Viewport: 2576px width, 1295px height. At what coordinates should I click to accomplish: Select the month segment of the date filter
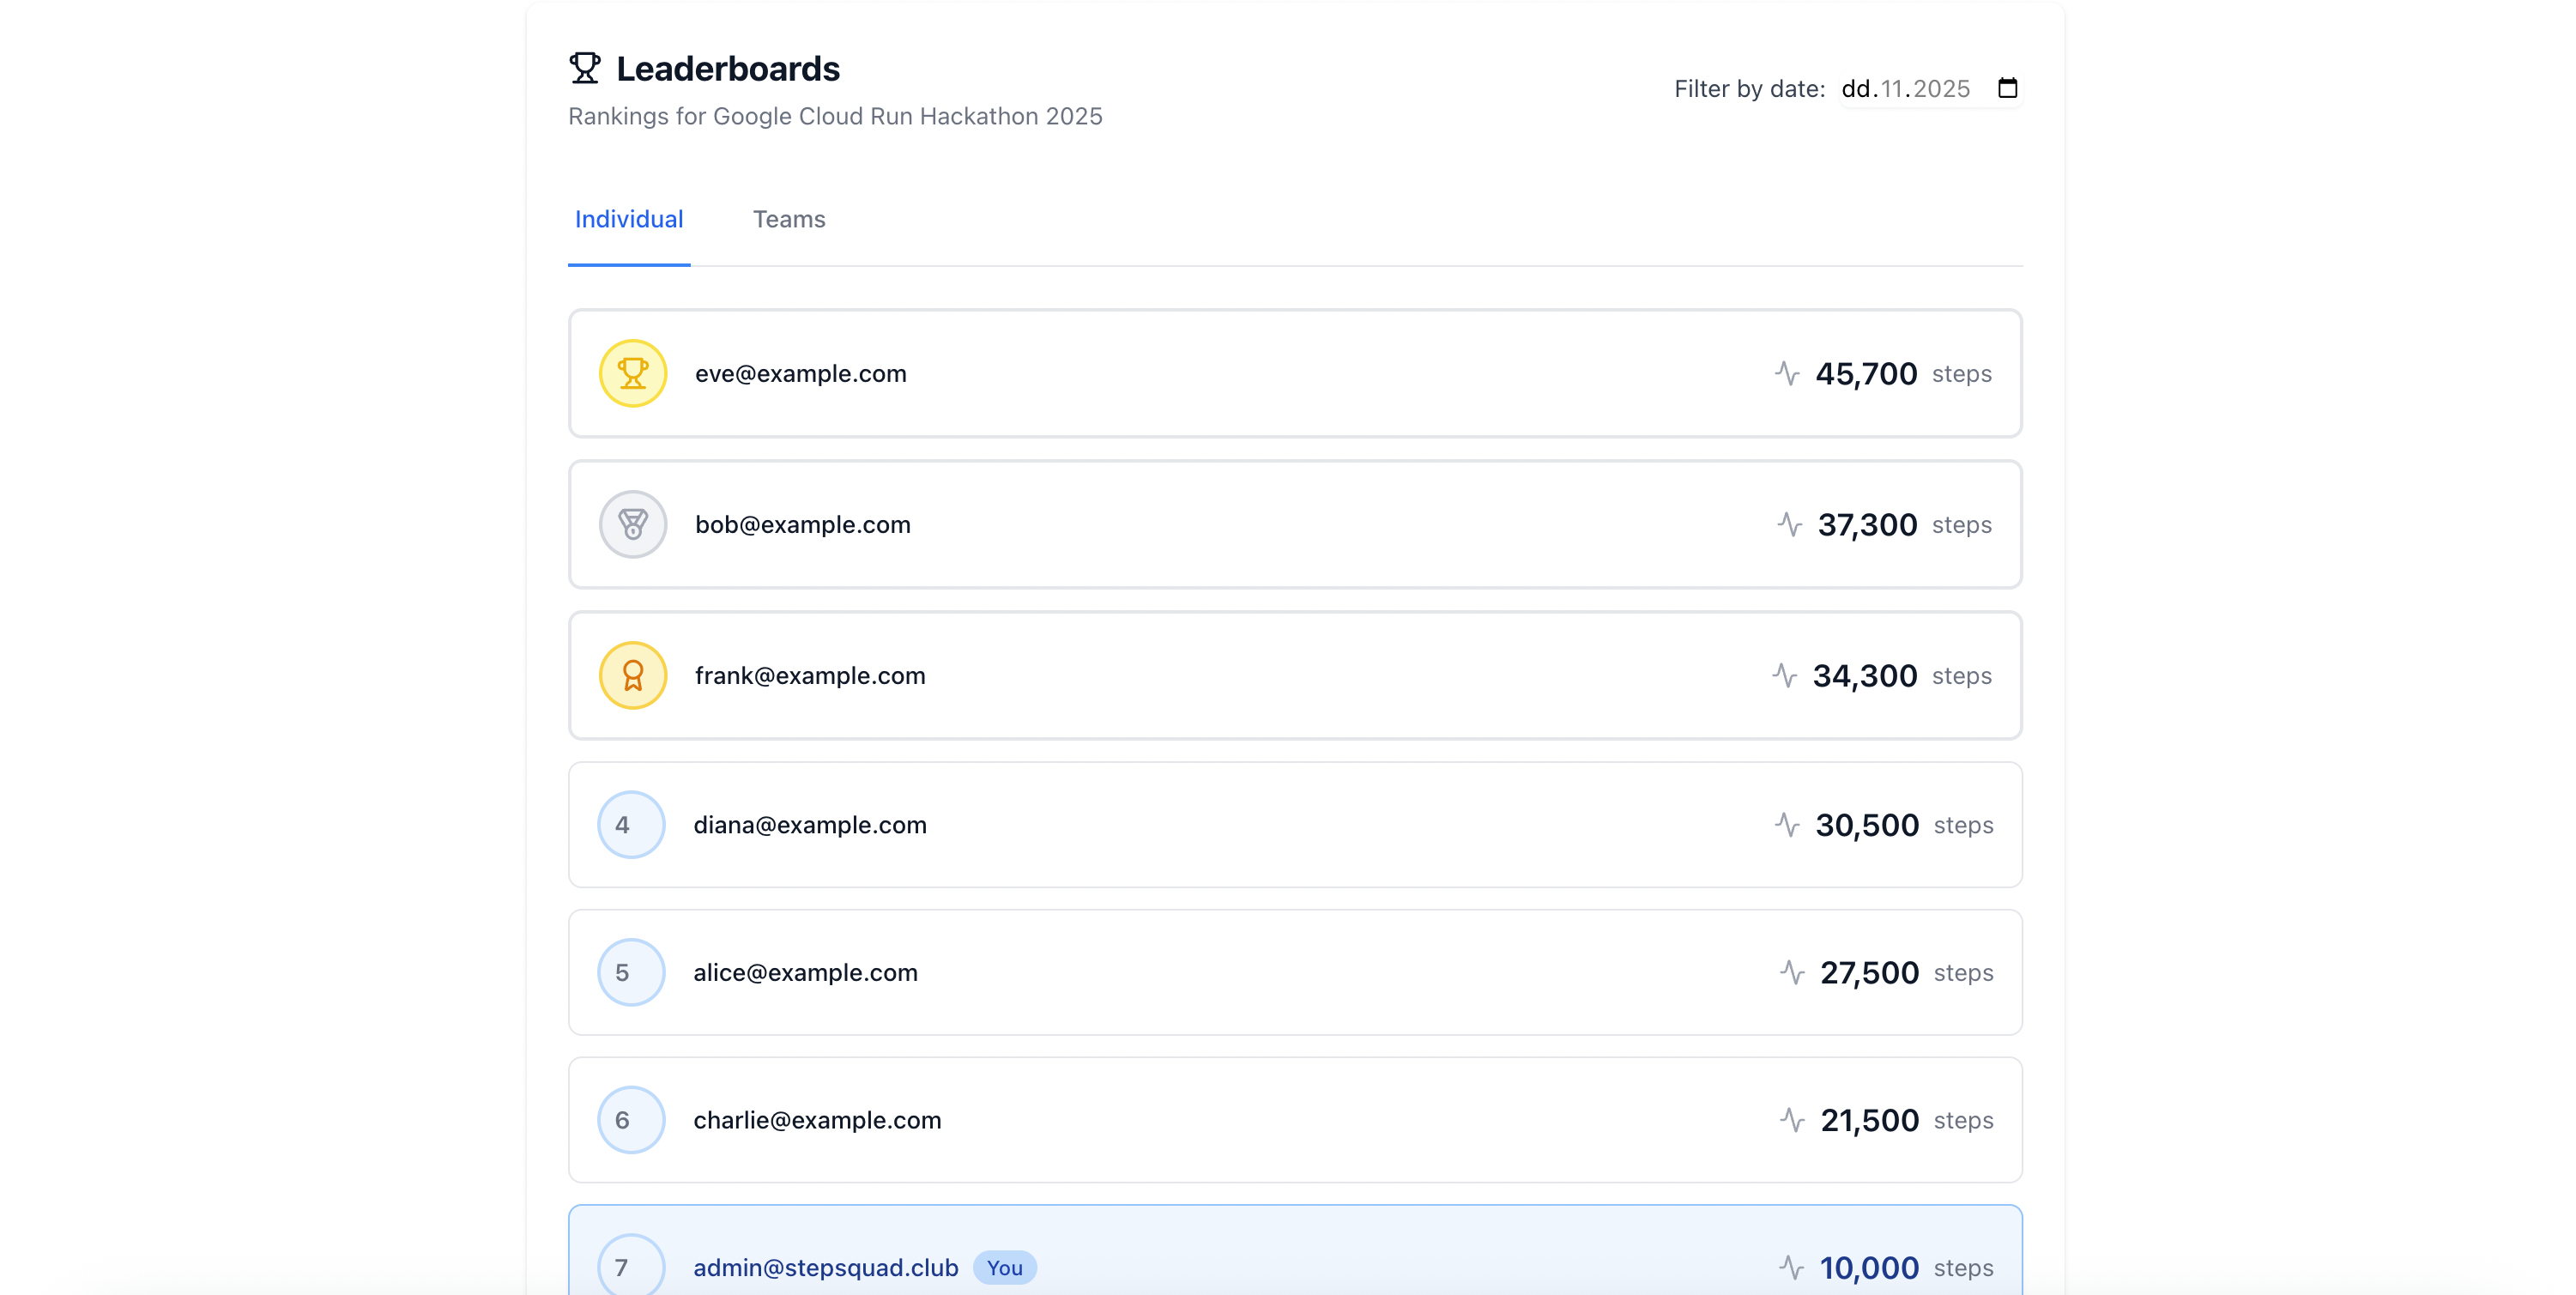pos(1891,89)
